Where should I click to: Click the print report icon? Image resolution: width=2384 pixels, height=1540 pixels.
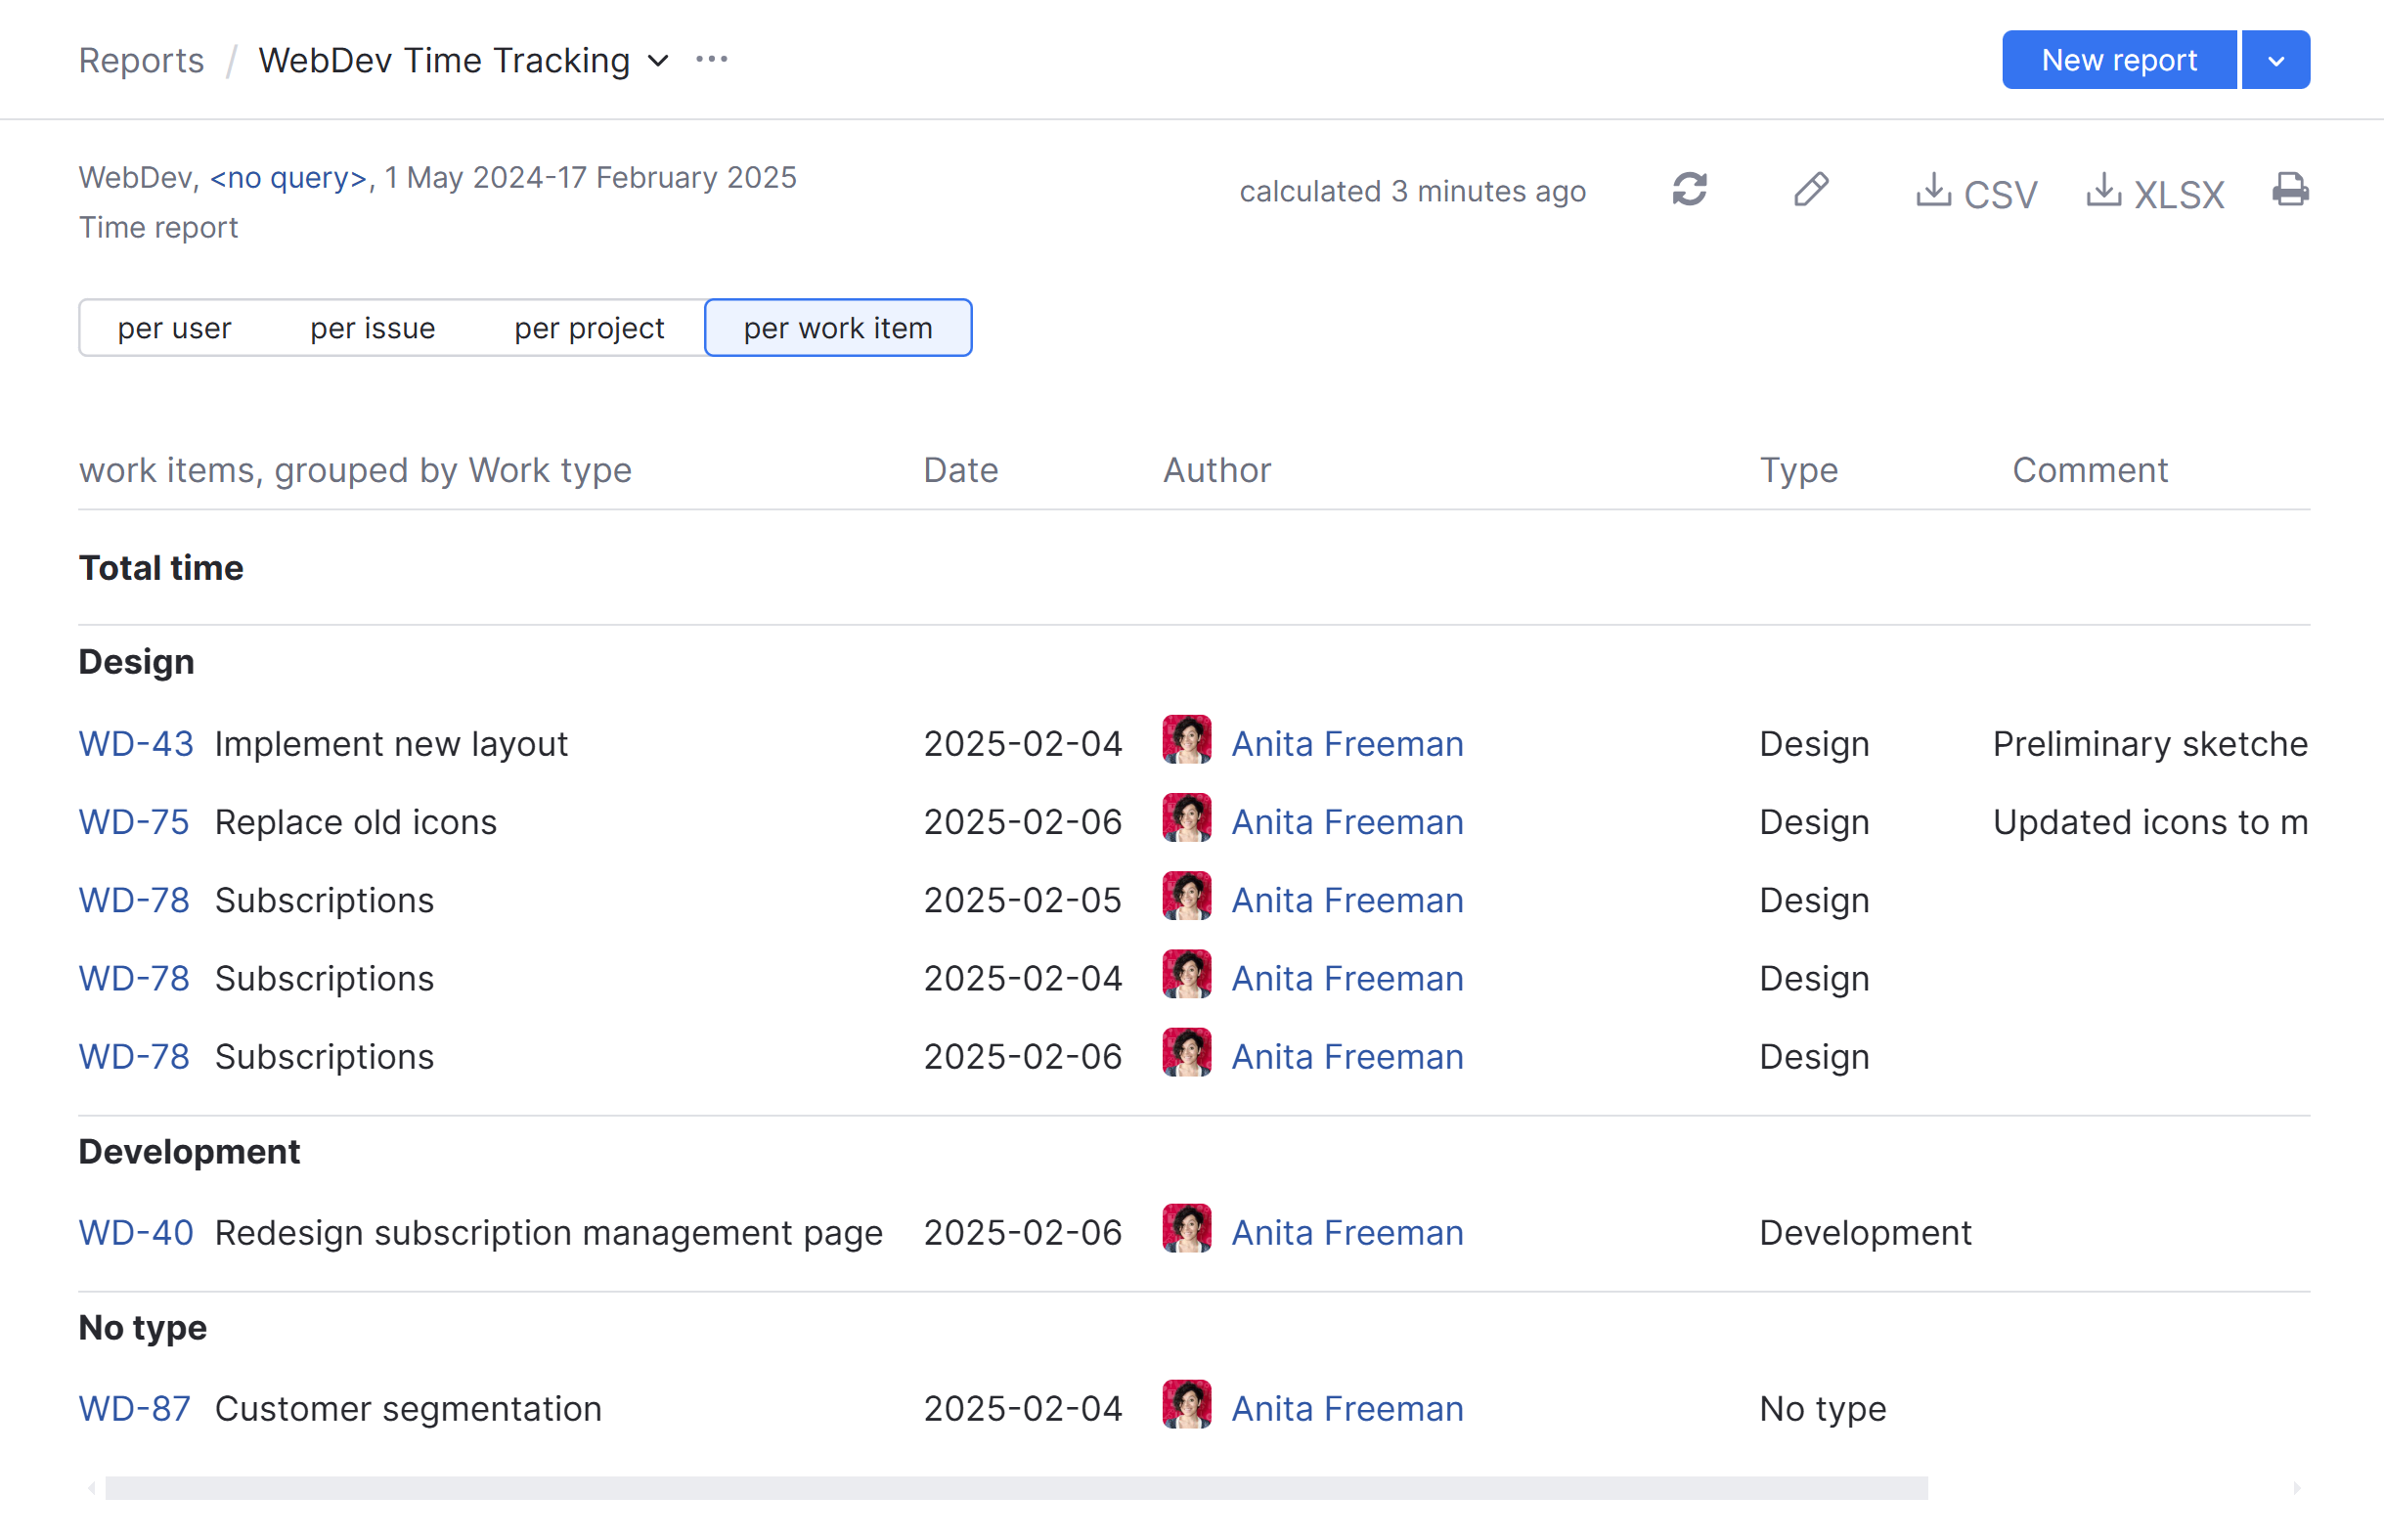2289,189
